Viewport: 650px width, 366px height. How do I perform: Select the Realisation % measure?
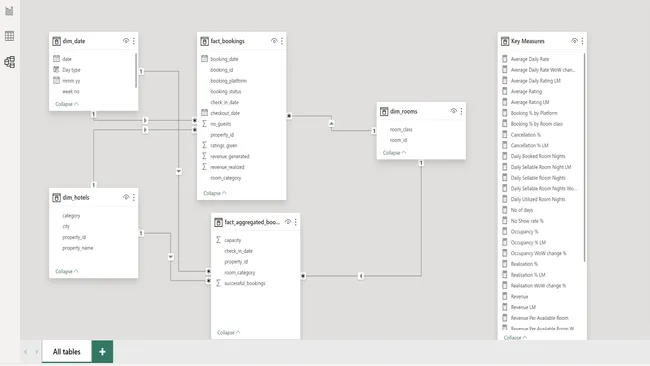click(524, 264)
